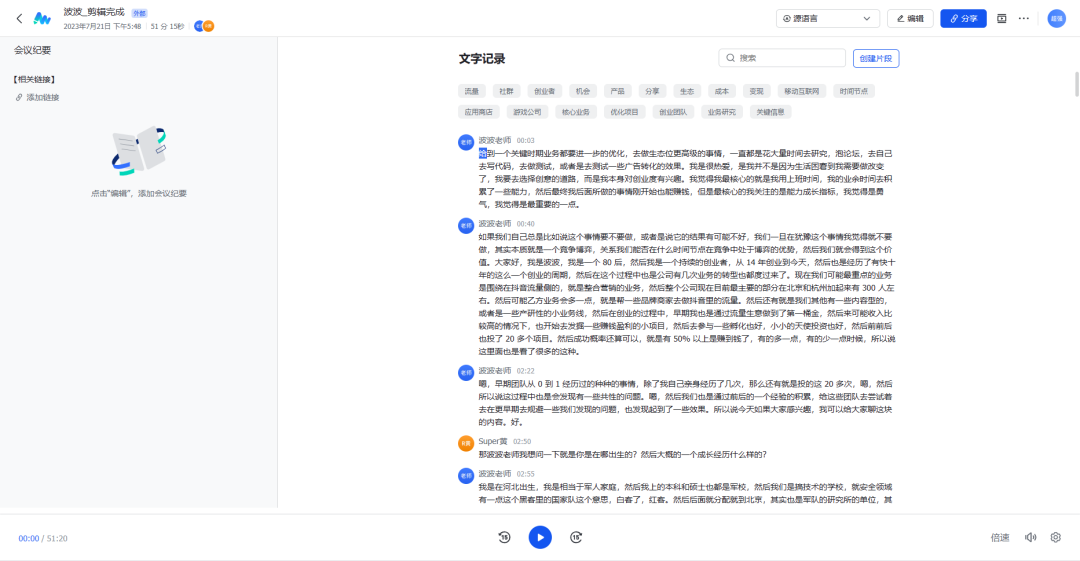Click the search field in 文字记录

[782, 58]
